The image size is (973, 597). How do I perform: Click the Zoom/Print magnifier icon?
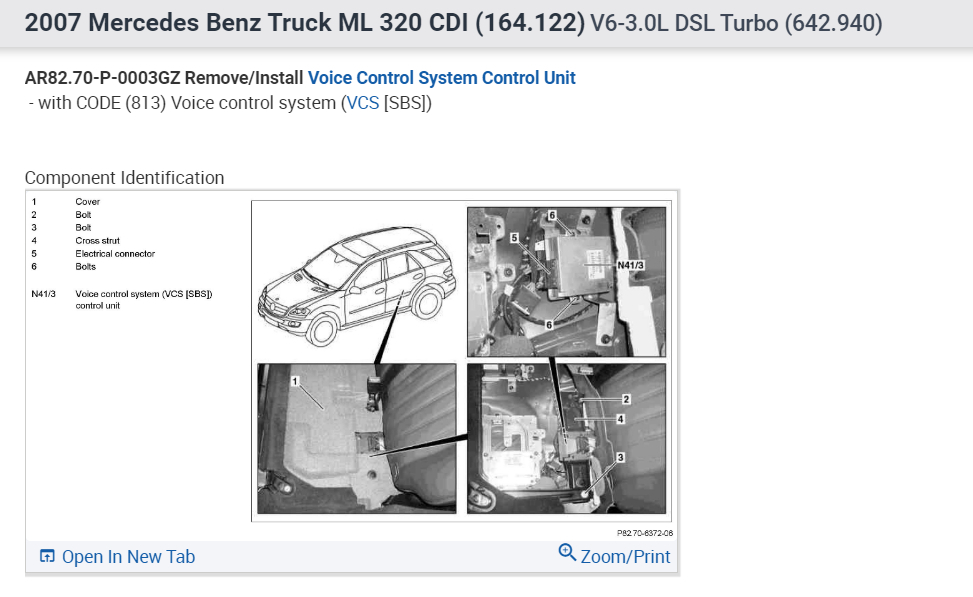click(567, 552)
